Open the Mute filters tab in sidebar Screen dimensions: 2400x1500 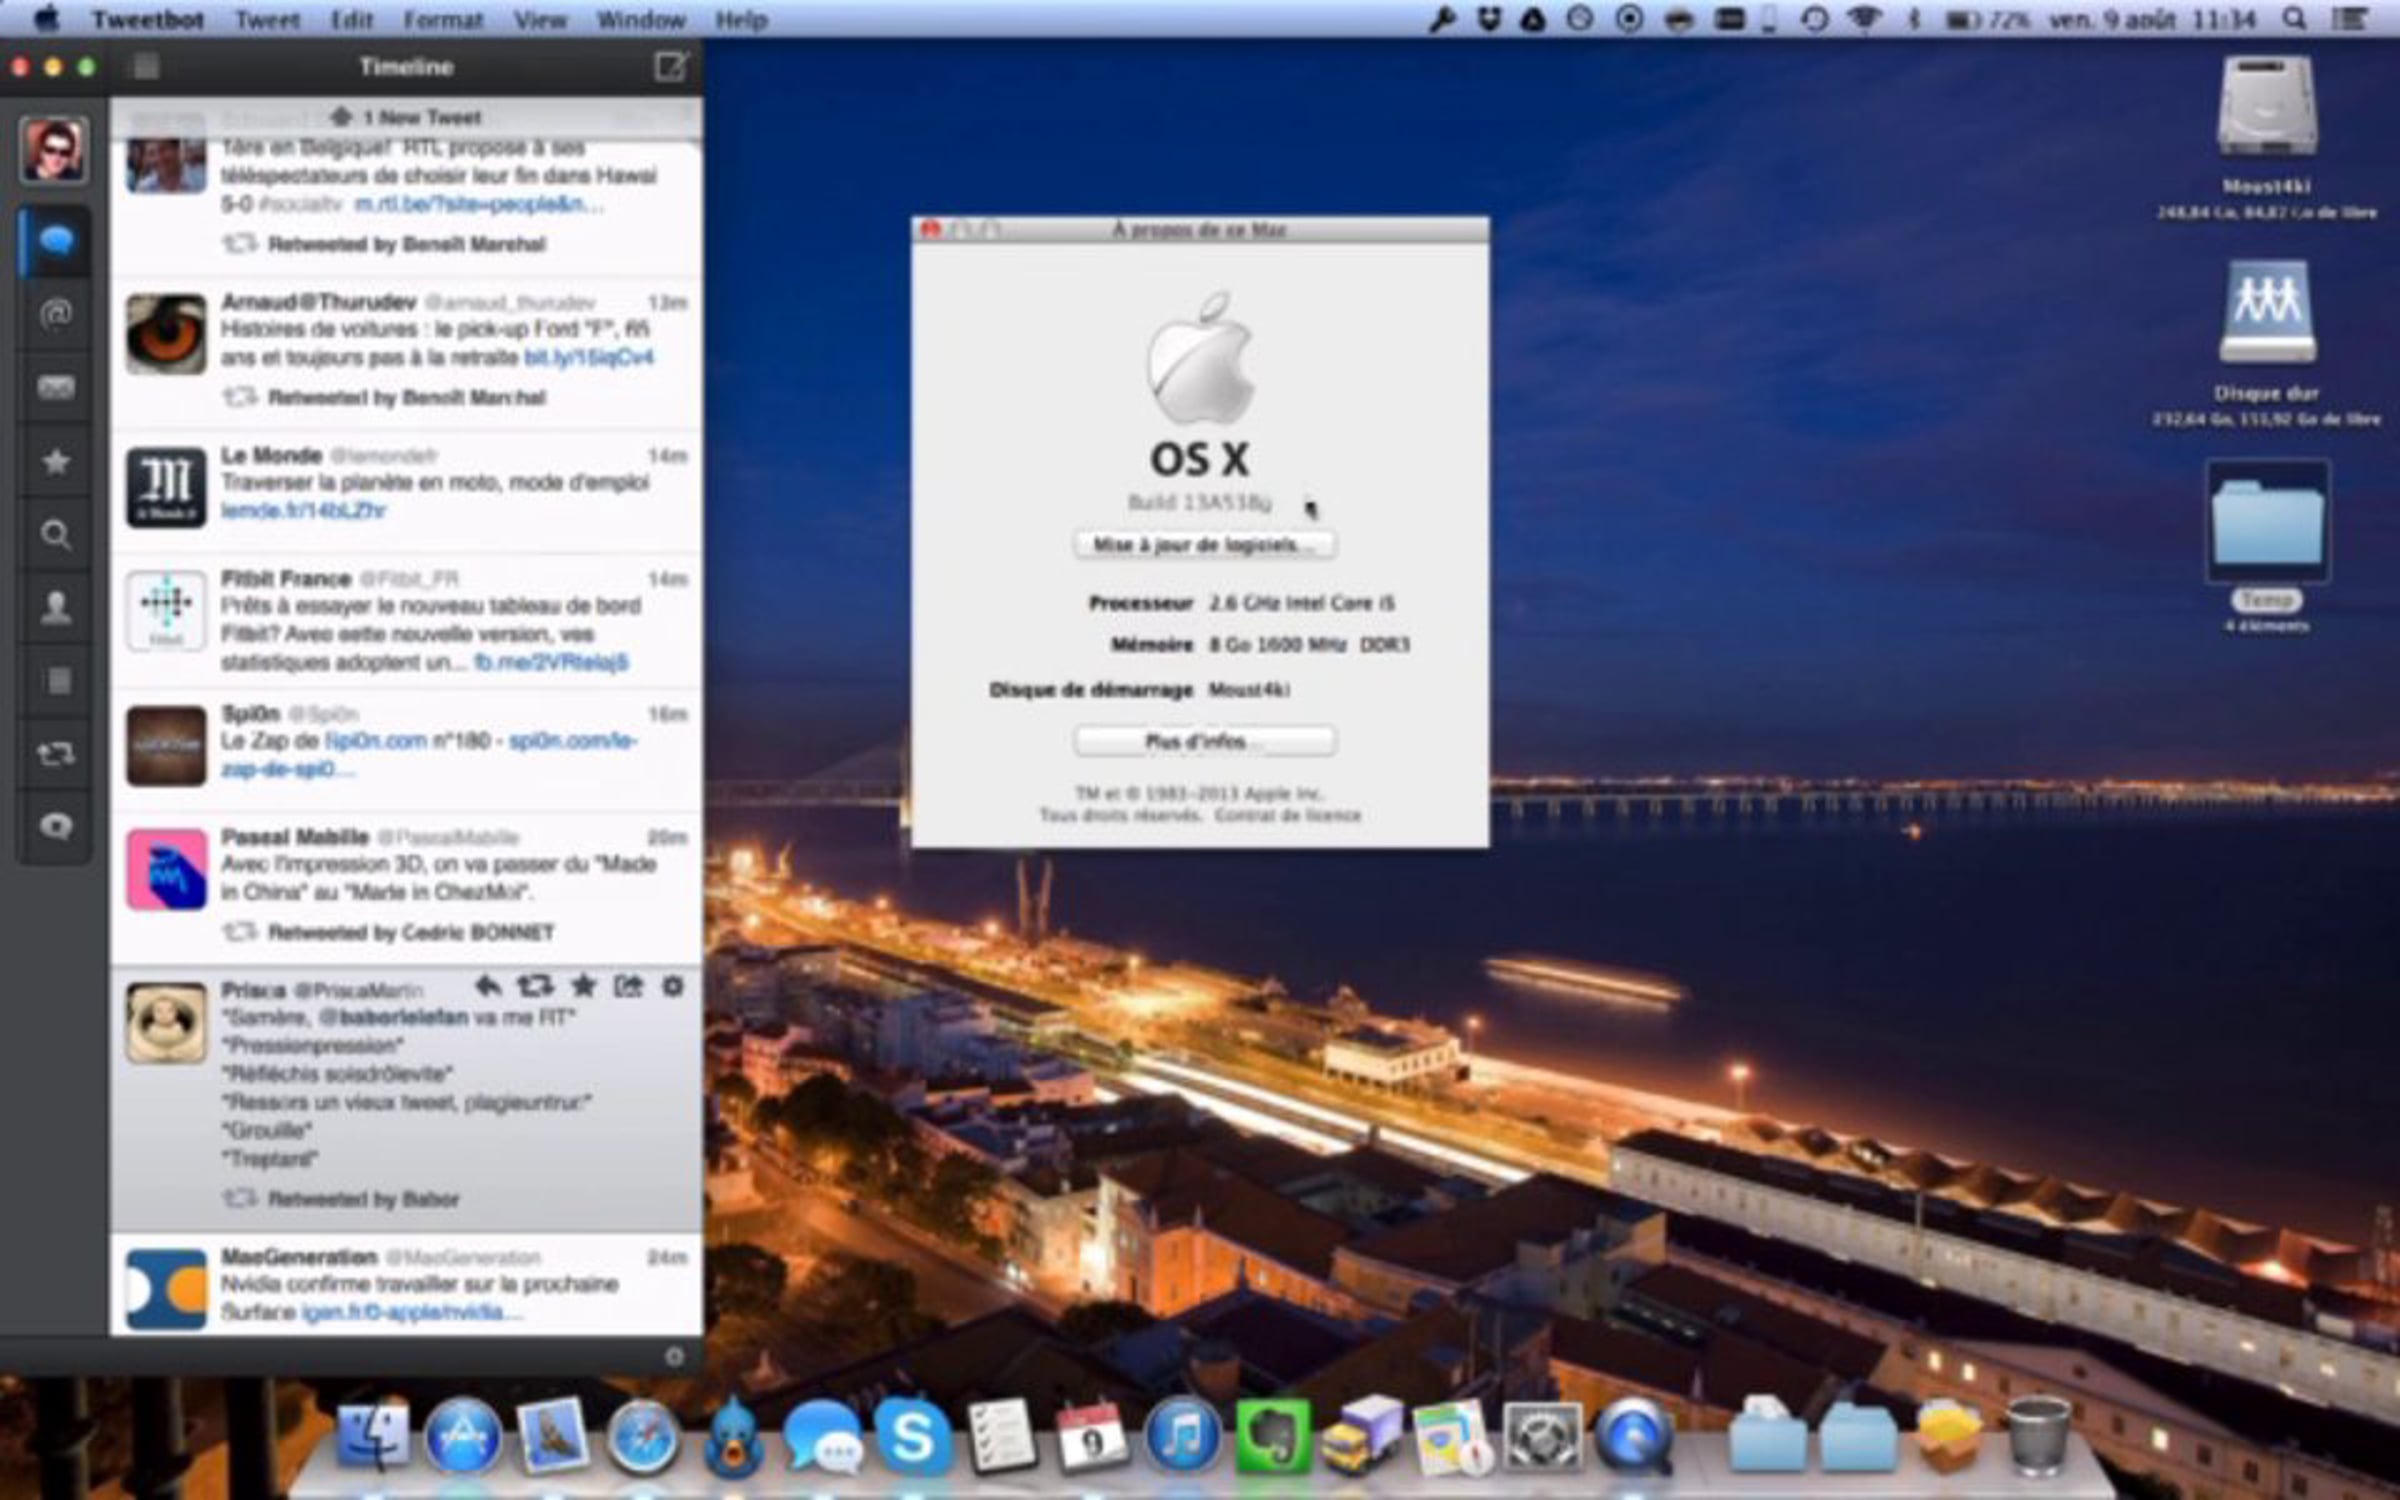(x=56, y=826)
